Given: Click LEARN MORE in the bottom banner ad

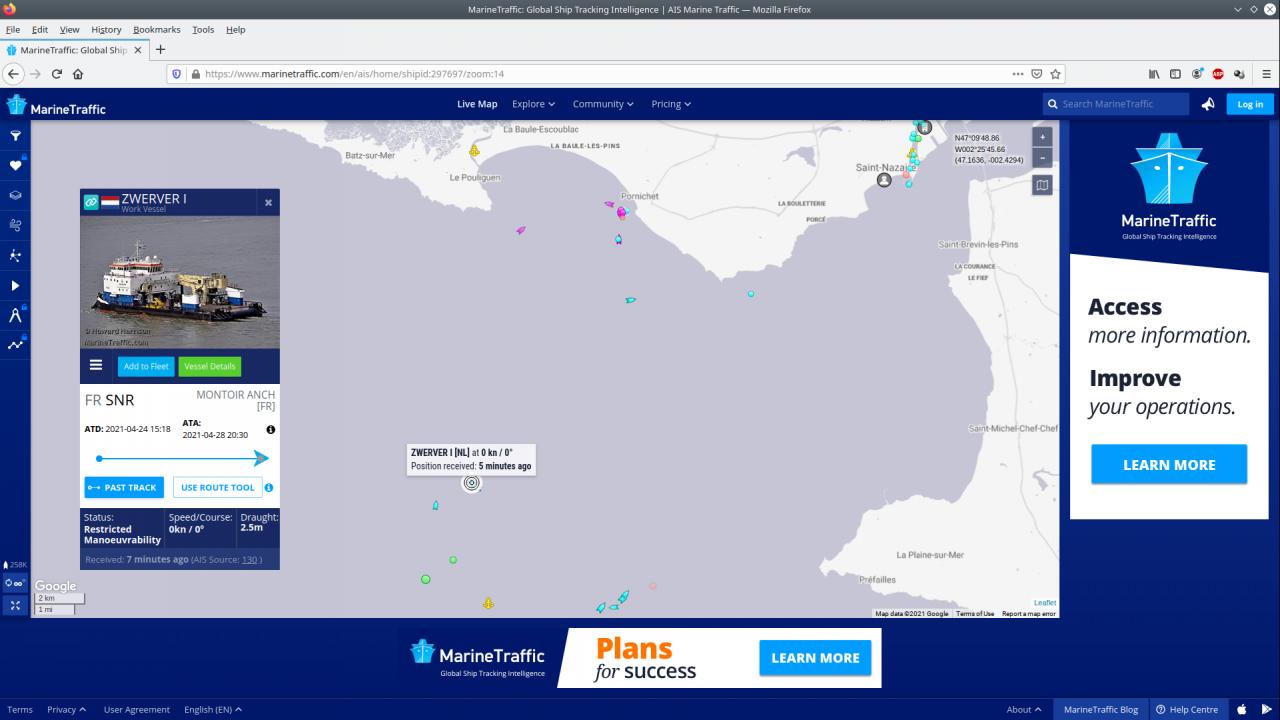Looking at the screenshot, I should [x=815, y=658].
